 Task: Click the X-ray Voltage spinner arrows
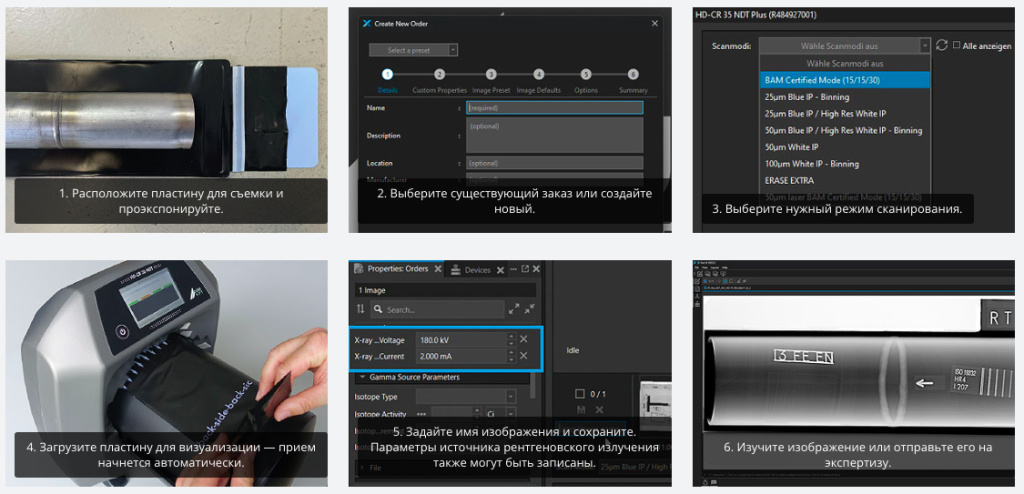coord(509,340)
